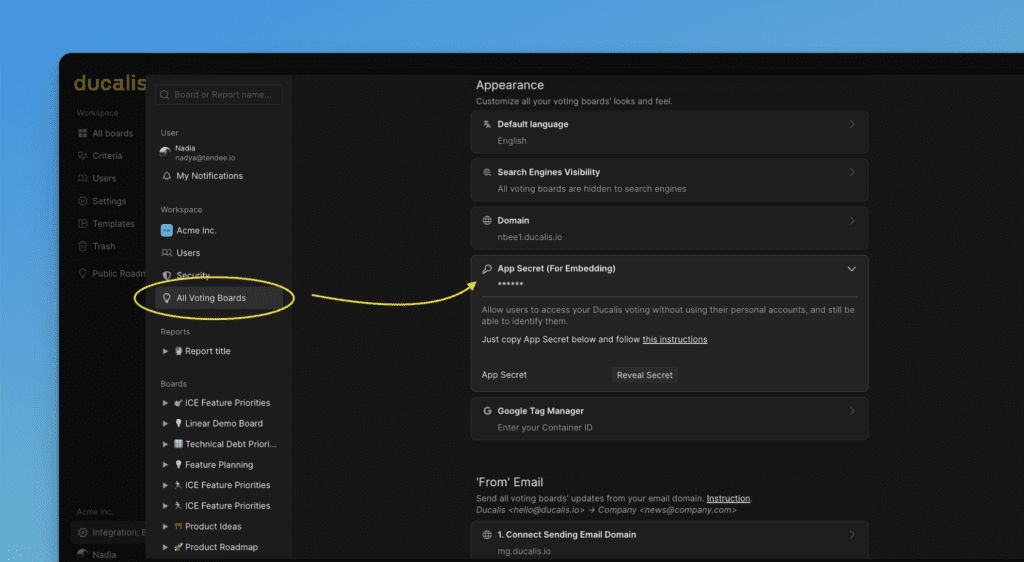Open the Default language setting chevron
The image size is (1024, 562).
coord(851,125)
